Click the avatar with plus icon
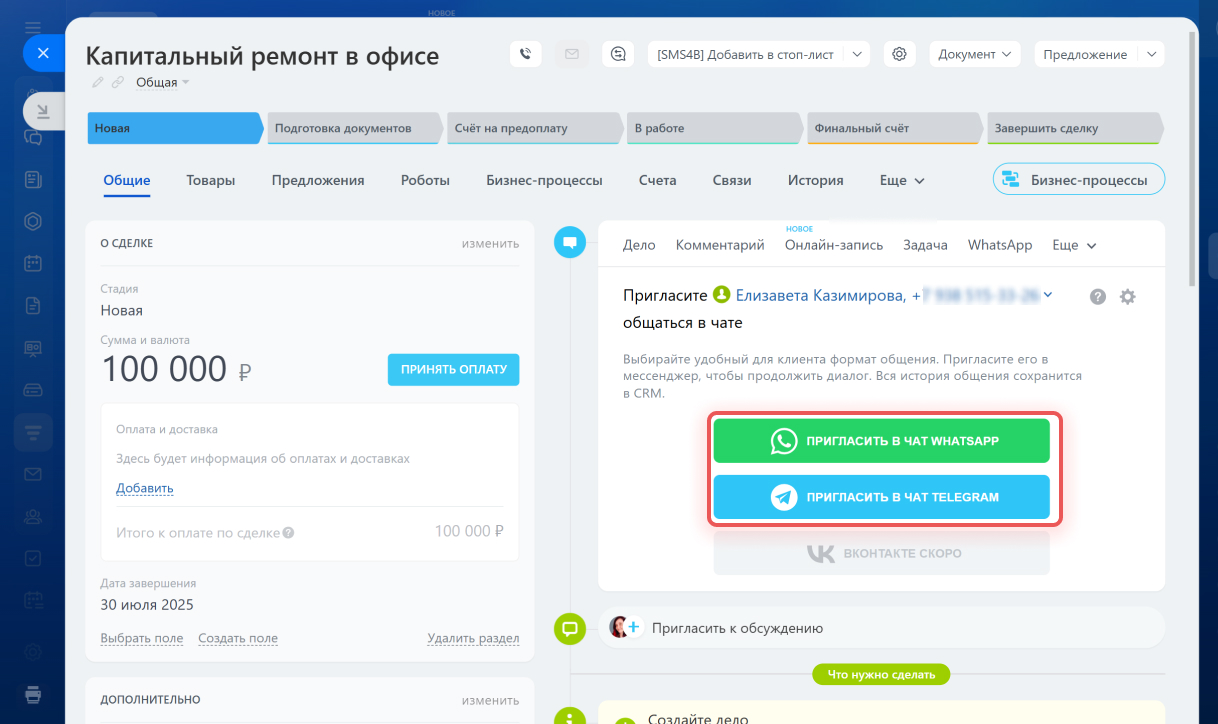The width and height of the screenshot is (1218, 724). (625, 628)
